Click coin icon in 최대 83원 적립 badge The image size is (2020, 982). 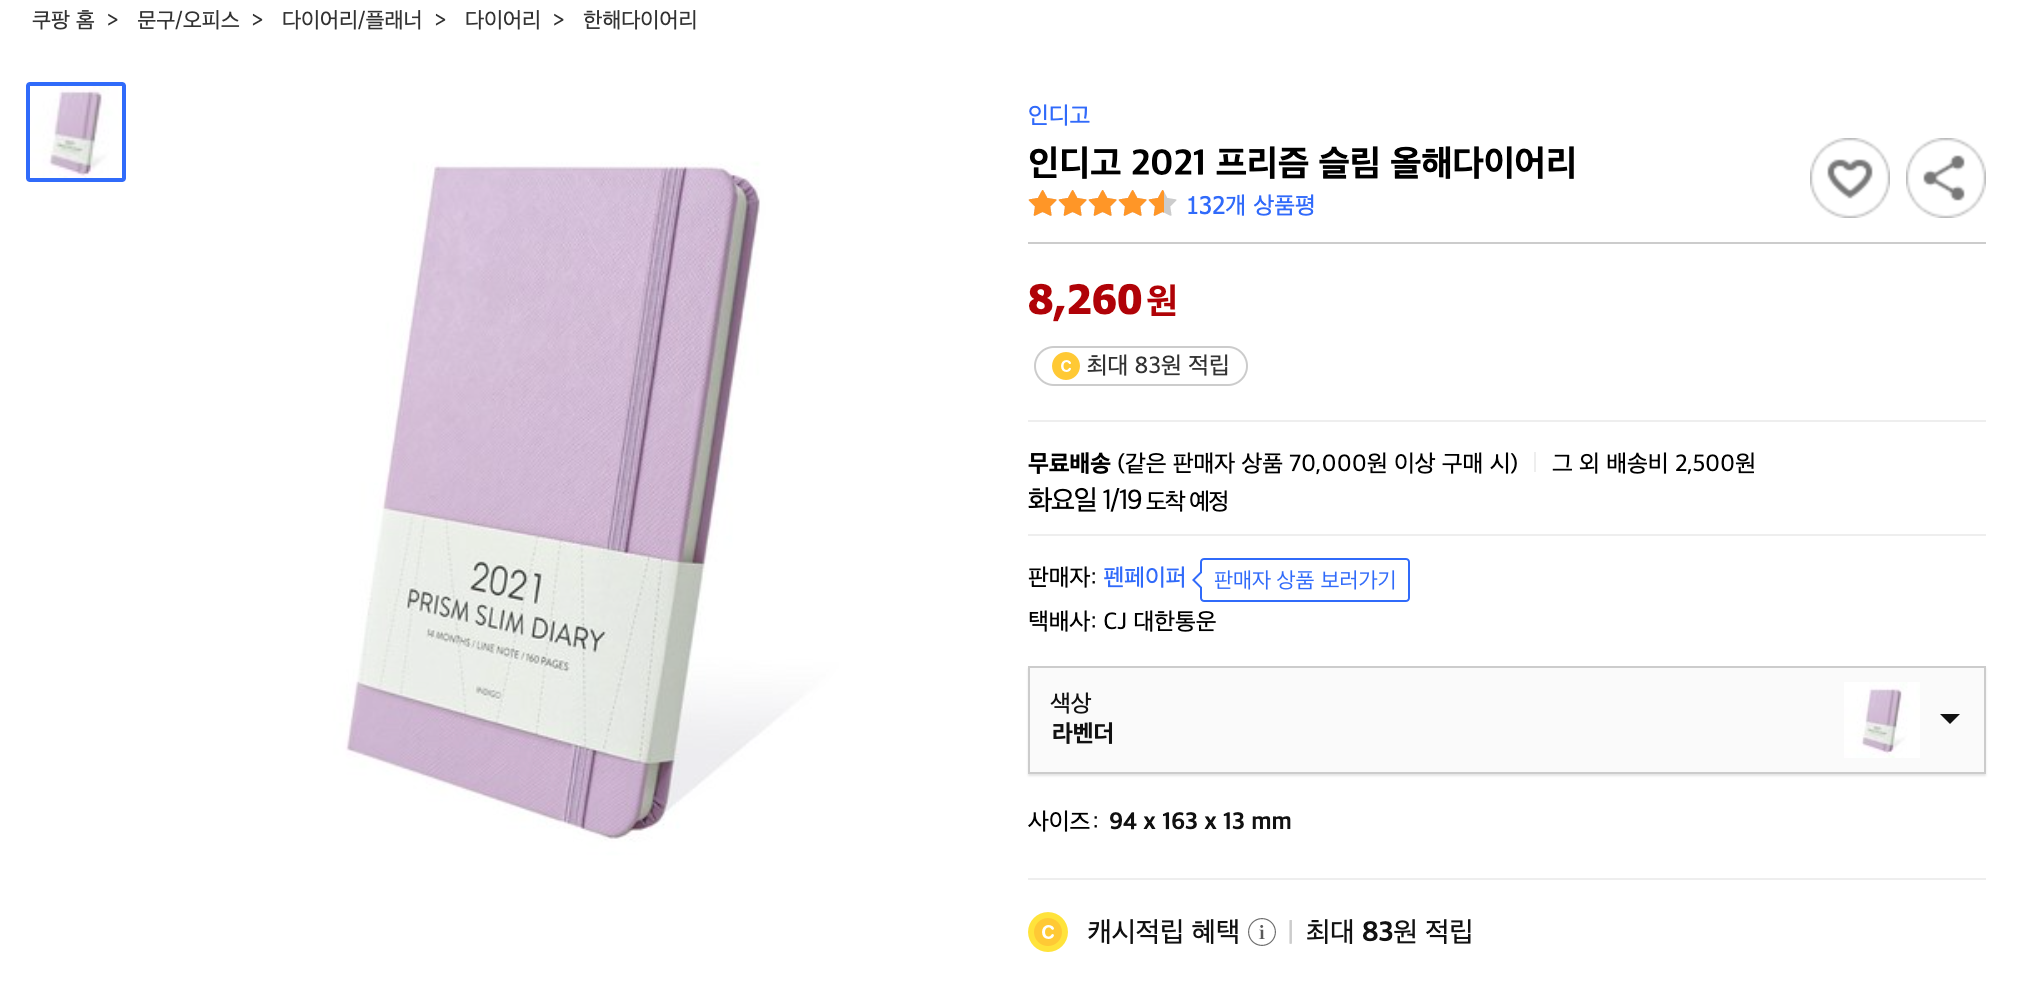click(1066, 366)
